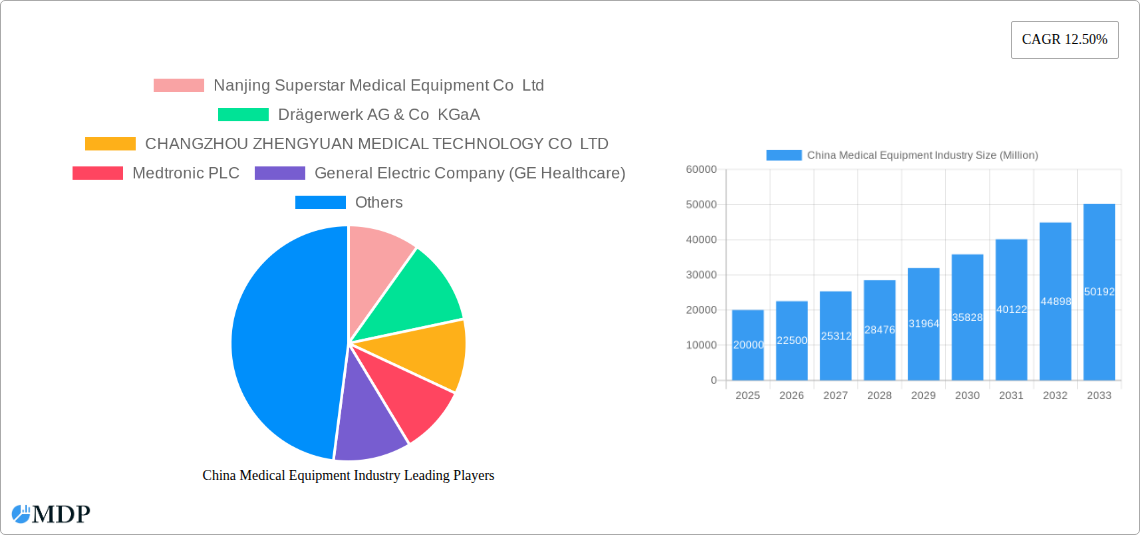
Task: Click the 2029 bar showing 31964
Action: point(923,324)
